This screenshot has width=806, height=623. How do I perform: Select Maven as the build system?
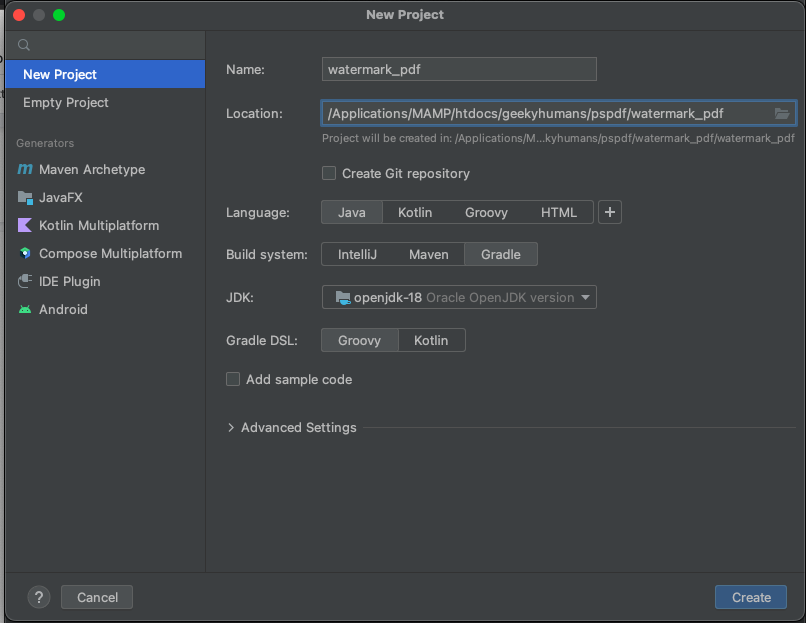pos(428,254)
